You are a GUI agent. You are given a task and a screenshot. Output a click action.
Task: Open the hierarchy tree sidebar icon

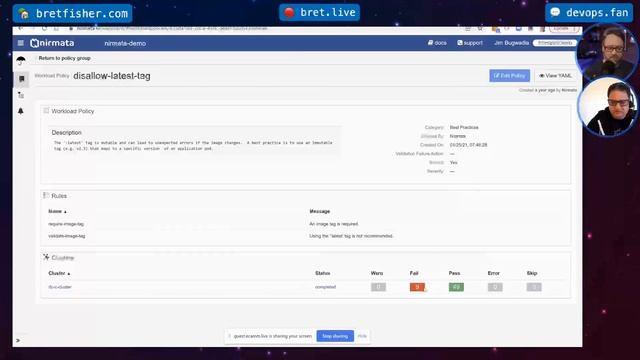(x=21, y=95)
